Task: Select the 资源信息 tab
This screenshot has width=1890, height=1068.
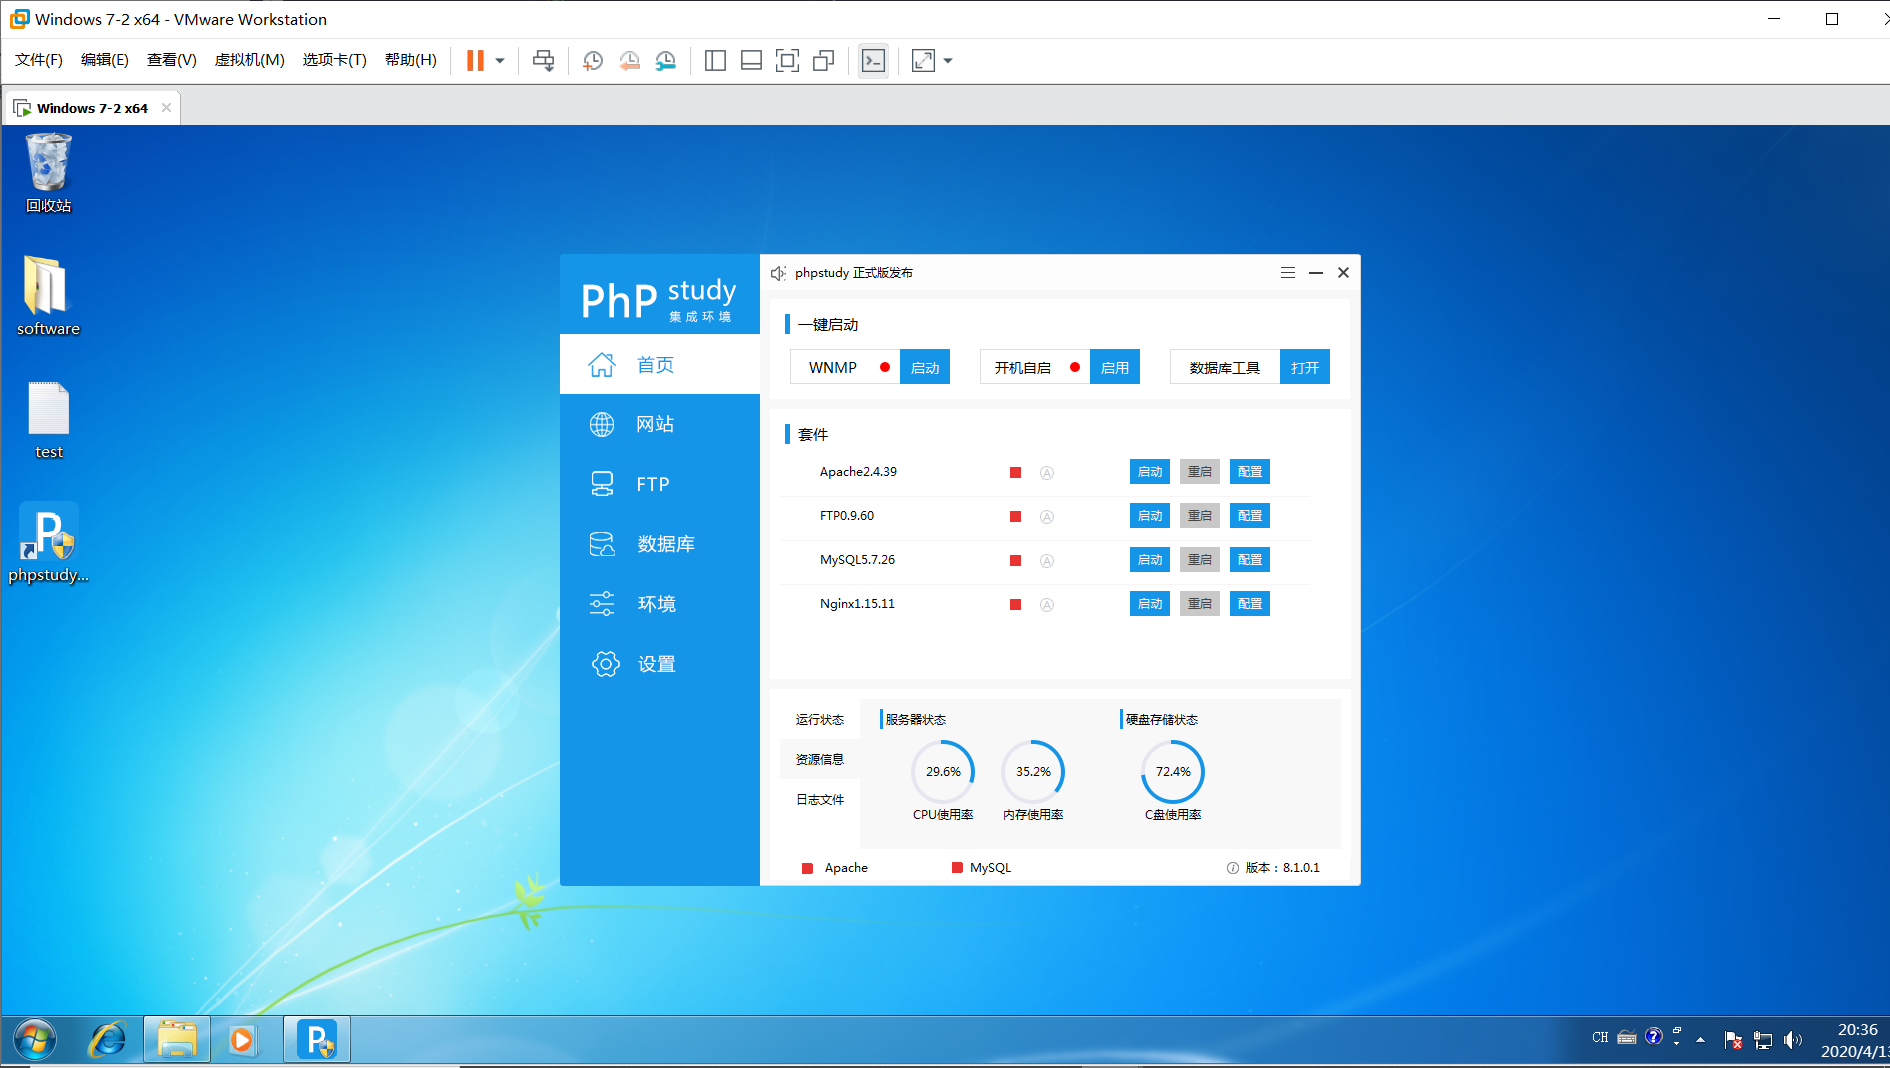Action: point(820,760)
